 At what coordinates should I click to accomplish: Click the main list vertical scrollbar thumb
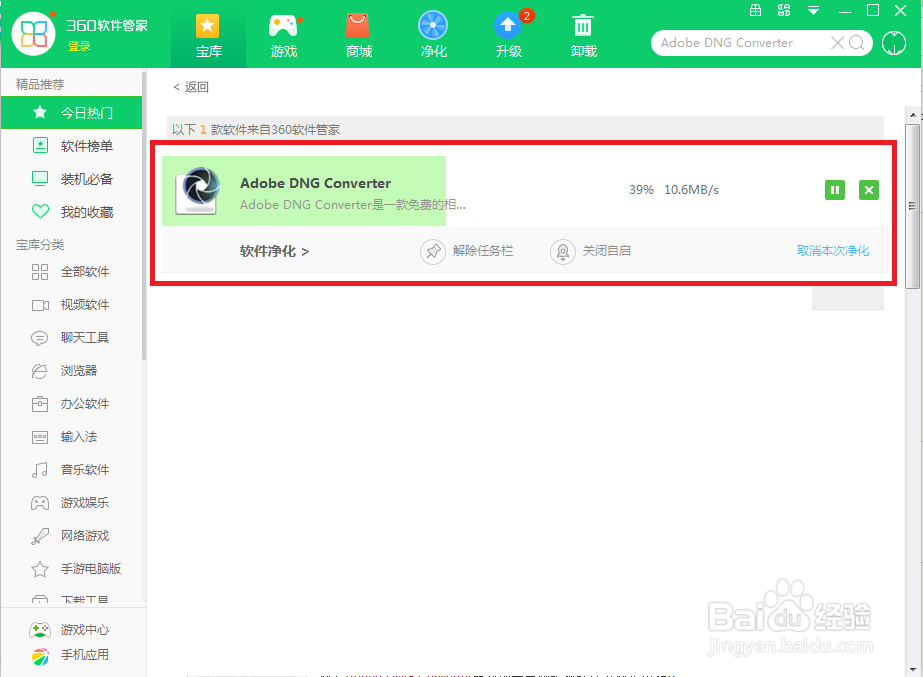coord(912,206)
